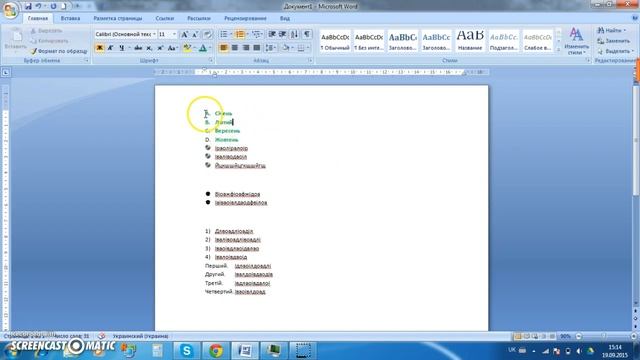Click text highlight color button
This screenshot has height=360, width=640.
187,48
